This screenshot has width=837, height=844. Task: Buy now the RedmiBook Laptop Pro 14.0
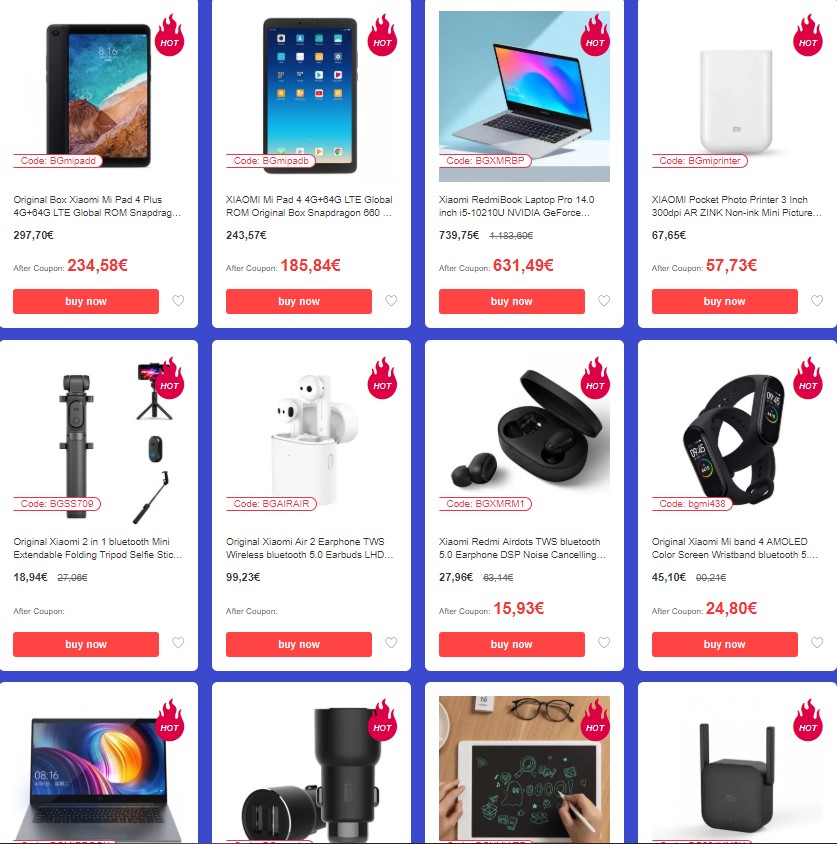511,301
